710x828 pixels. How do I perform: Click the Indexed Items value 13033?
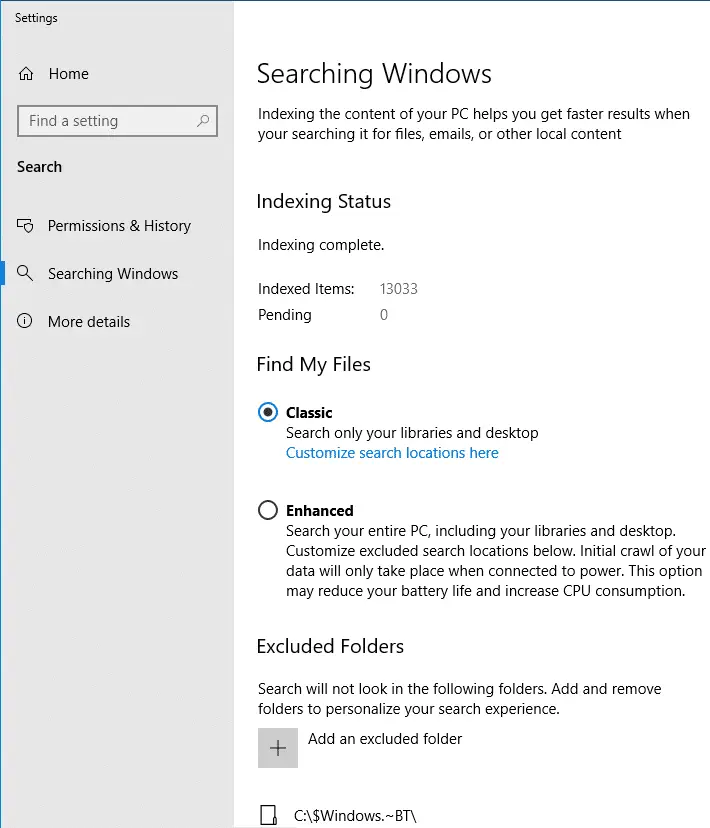[399, 289]
